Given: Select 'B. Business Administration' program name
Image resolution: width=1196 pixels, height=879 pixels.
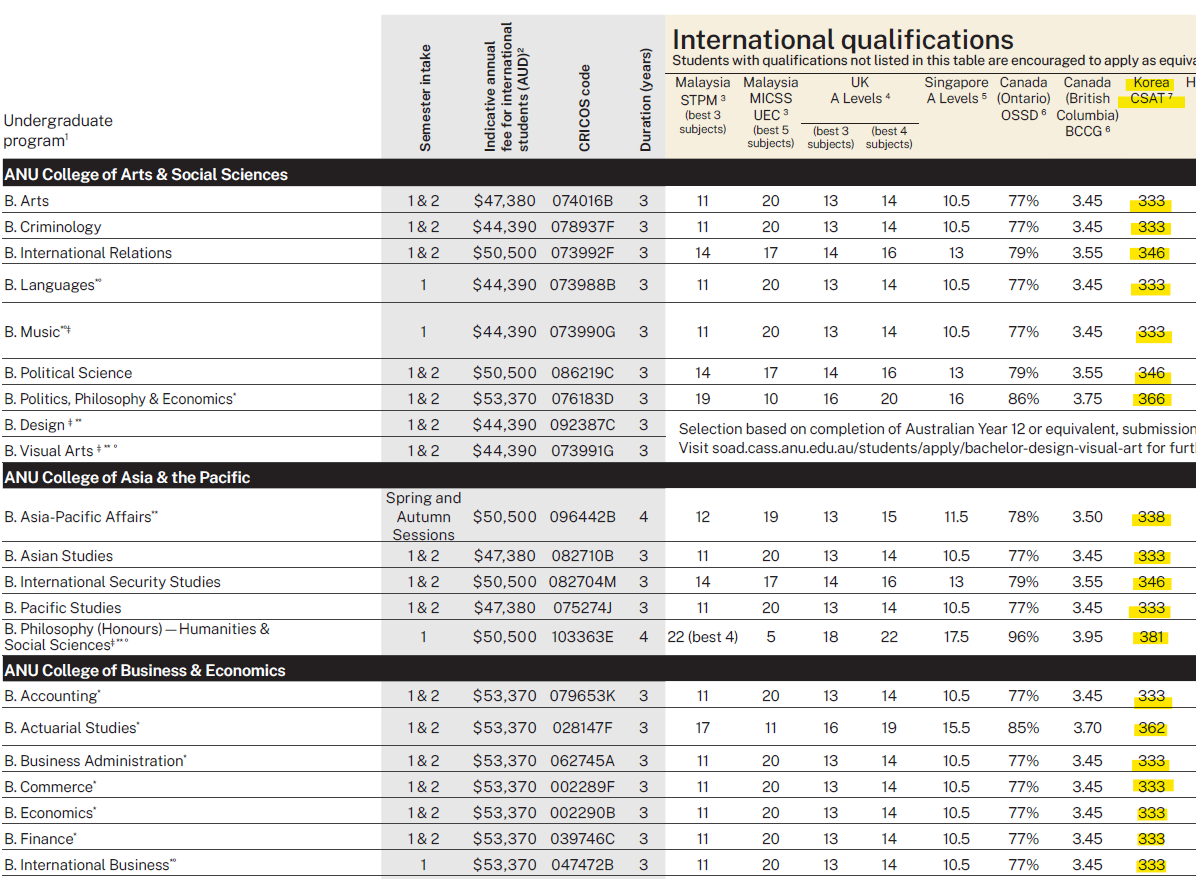Looking at the screenshot, I should coord(95,761).
